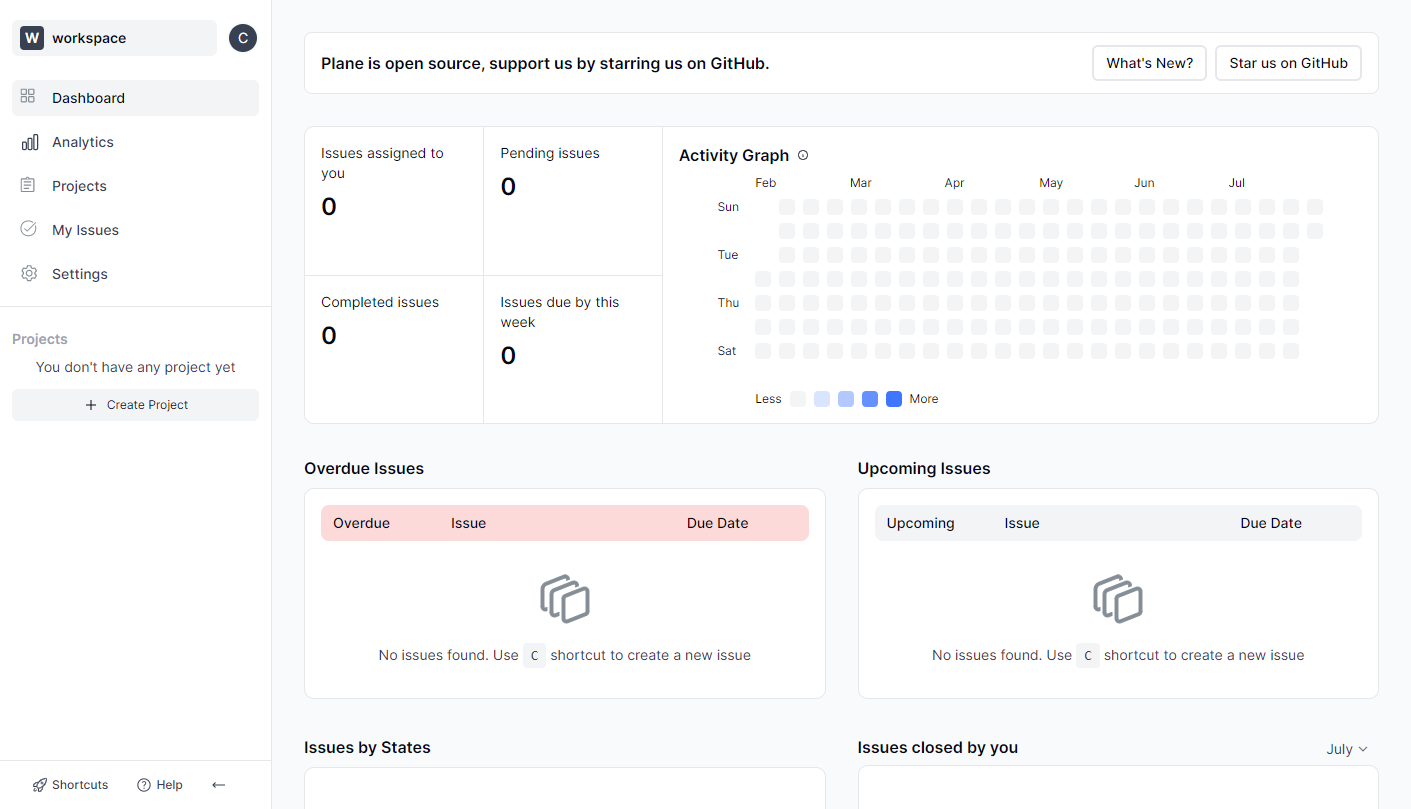Click Star us on GitHub button
Image resolution: width=1411 pixels, height=809 pixels.
pyautogui.click(x=1288, y=63)
